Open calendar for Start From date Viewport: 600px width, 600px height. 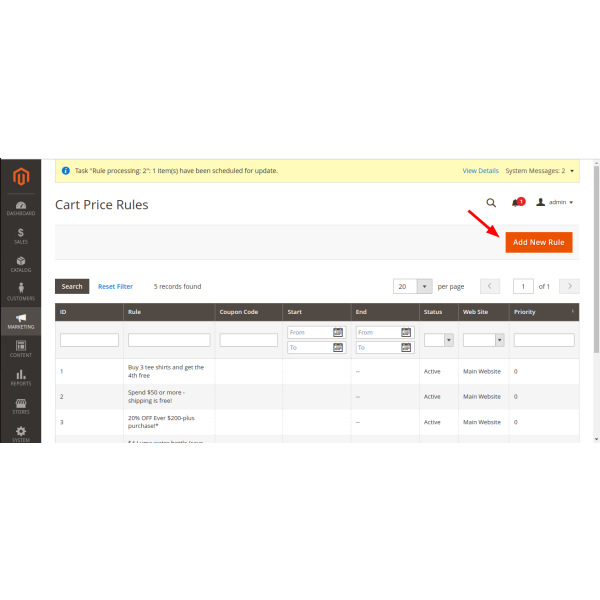pos(338,332)
